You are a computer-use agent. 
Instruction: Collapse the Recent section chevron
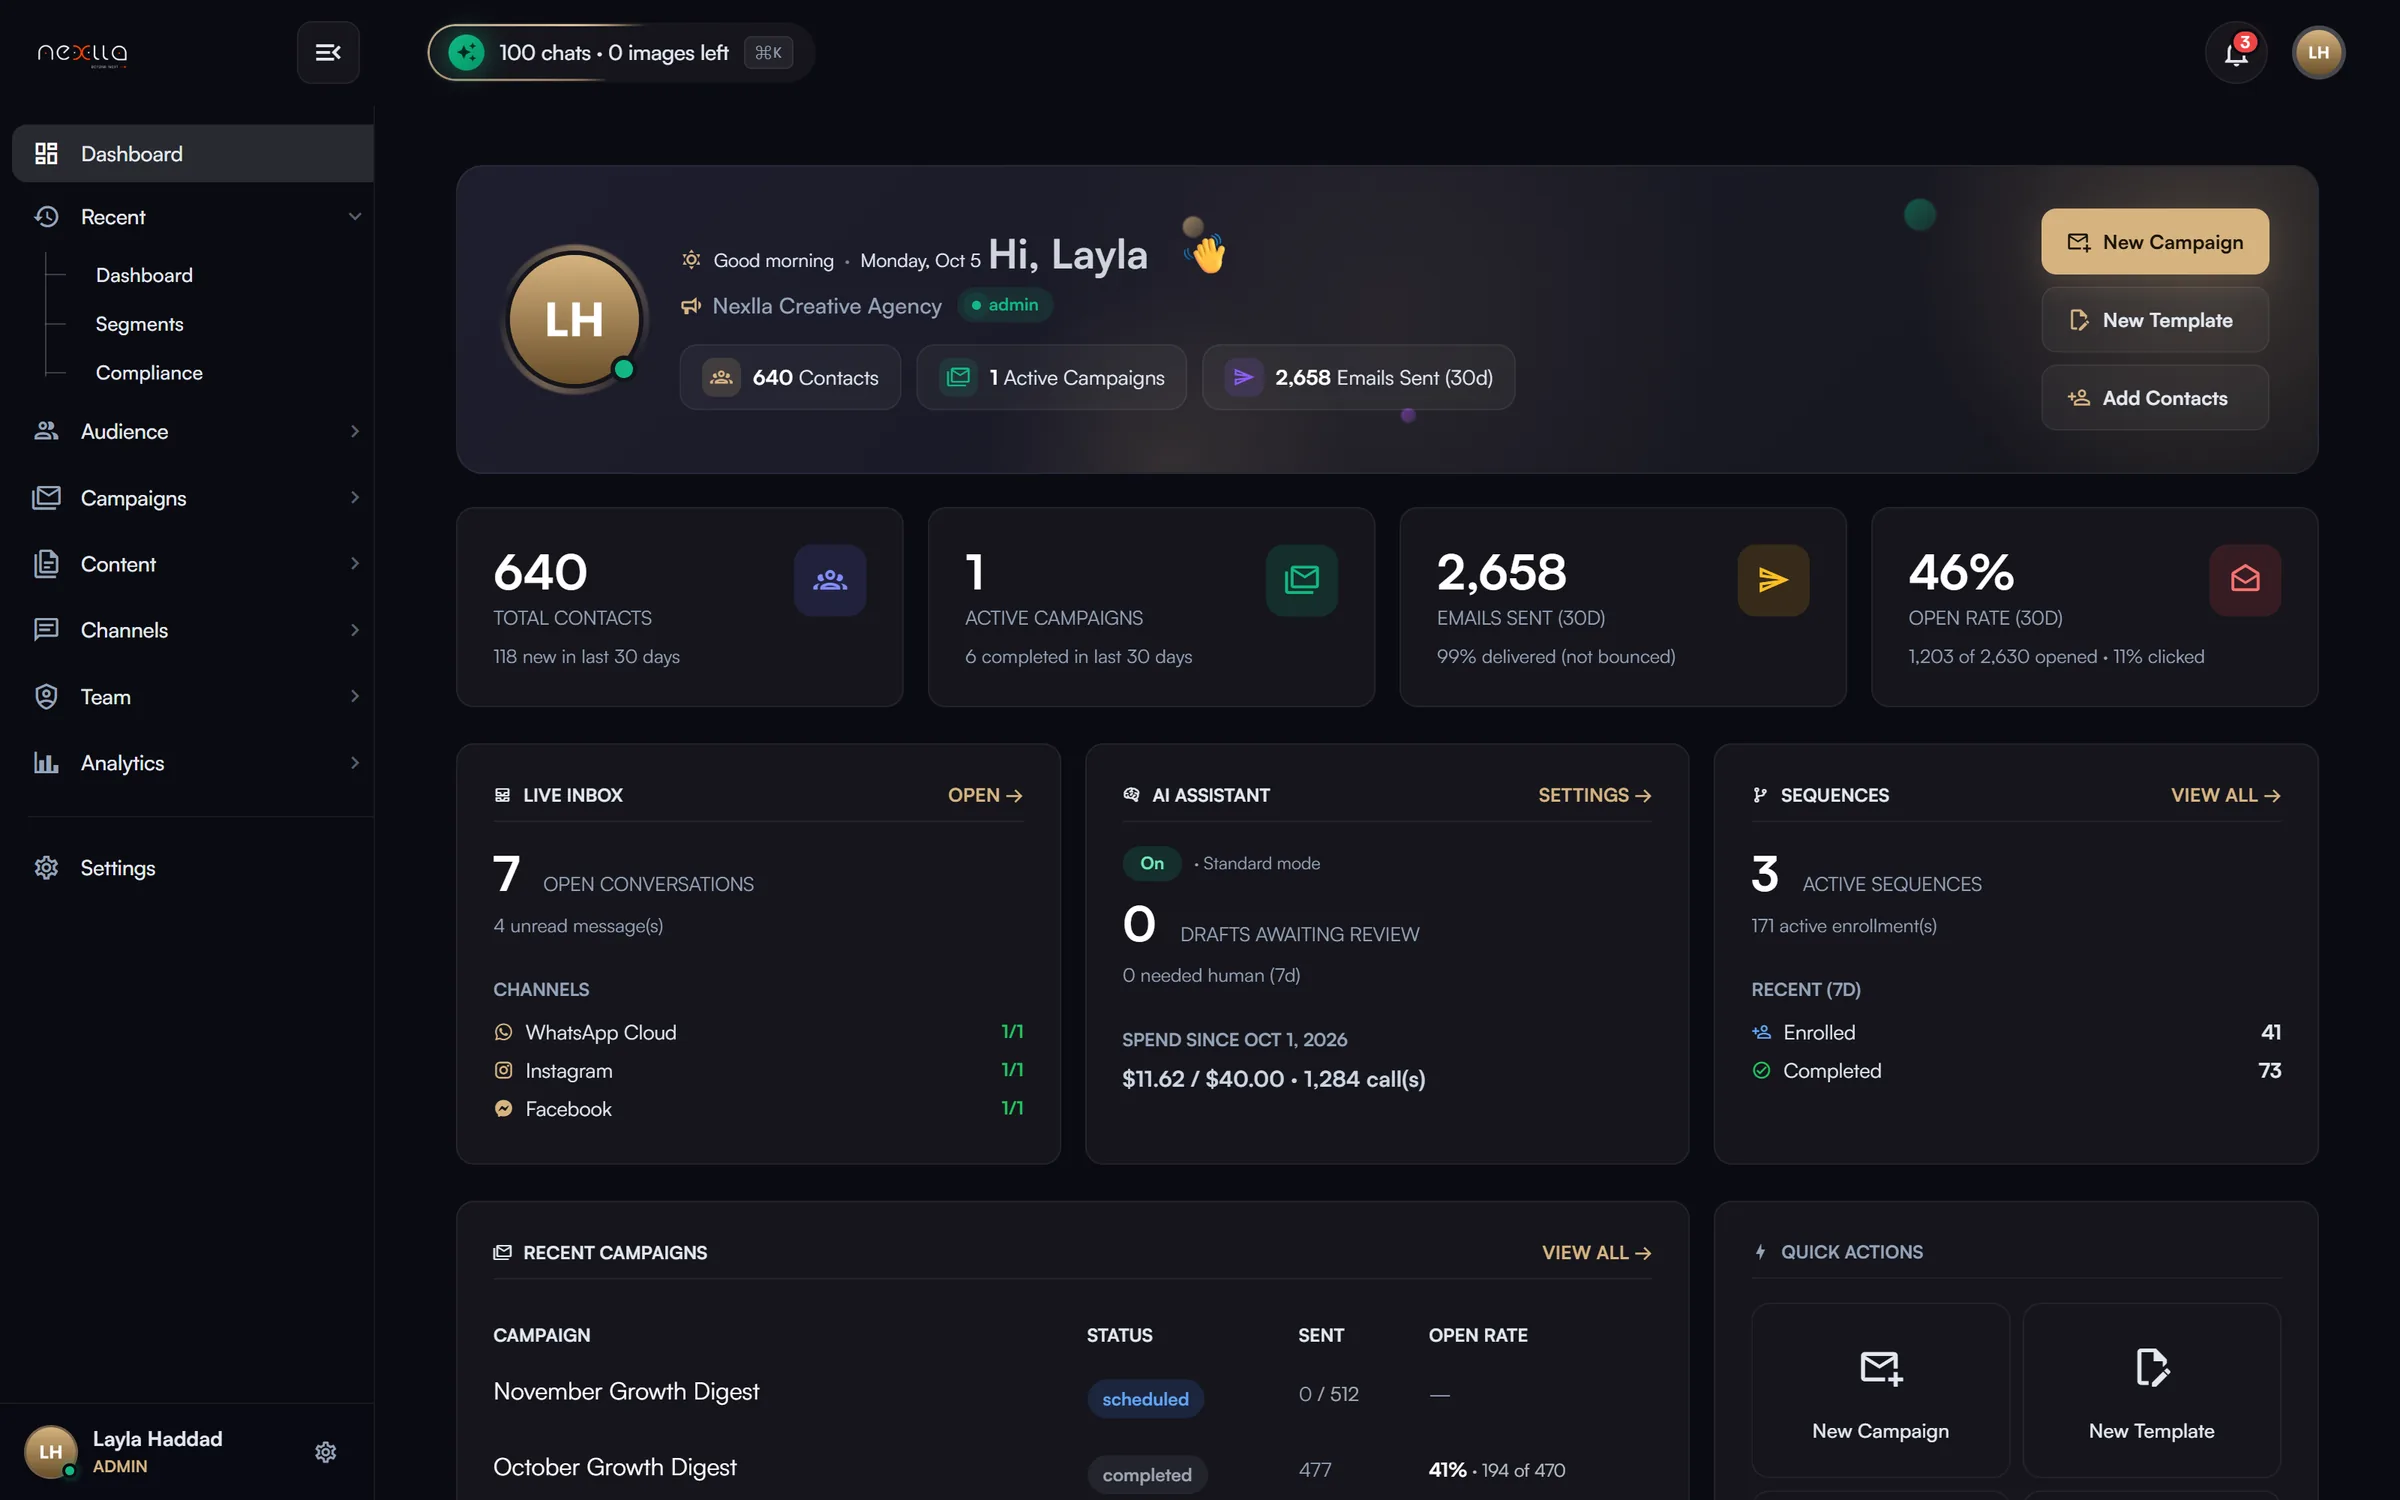354,216
